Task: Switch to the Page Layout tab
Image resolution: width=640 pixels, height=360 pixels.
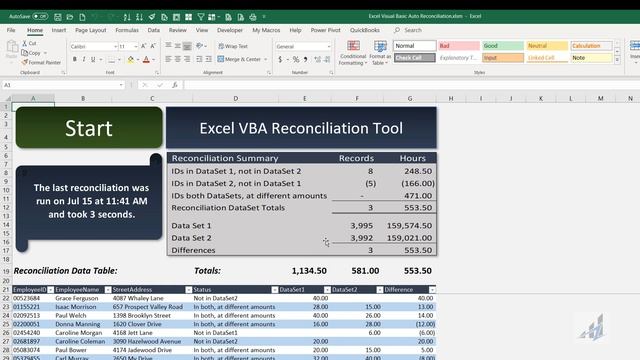Action: (x=91, y=30)
